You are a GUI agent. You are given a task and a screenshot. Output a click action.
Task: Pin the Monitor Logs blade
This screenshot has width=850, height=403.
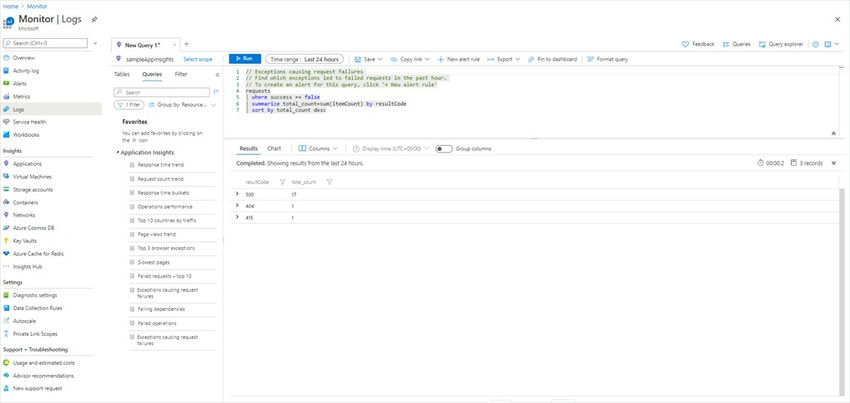pos(94,20)
